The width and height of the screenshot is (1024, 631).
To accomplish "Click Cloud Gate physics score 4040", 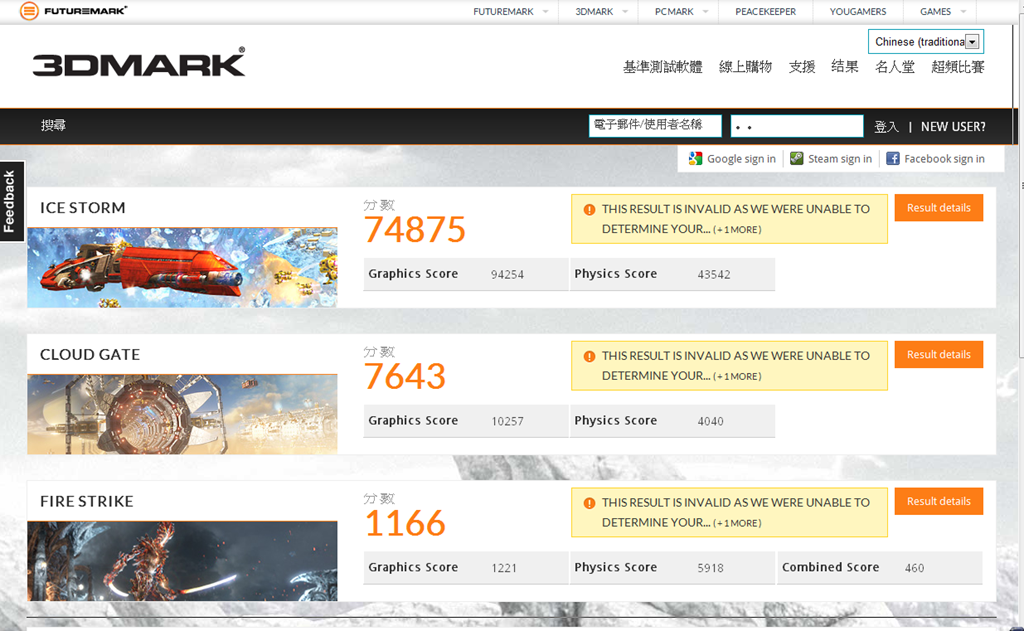I will tap(711, 422).
